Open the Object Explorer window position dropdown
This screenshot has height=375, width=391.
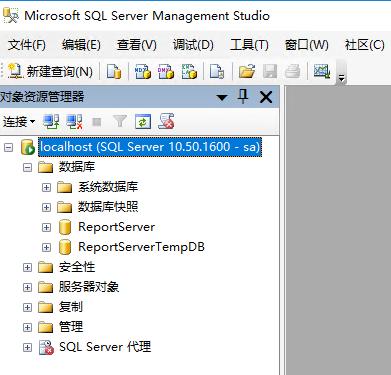pos(222,97)
